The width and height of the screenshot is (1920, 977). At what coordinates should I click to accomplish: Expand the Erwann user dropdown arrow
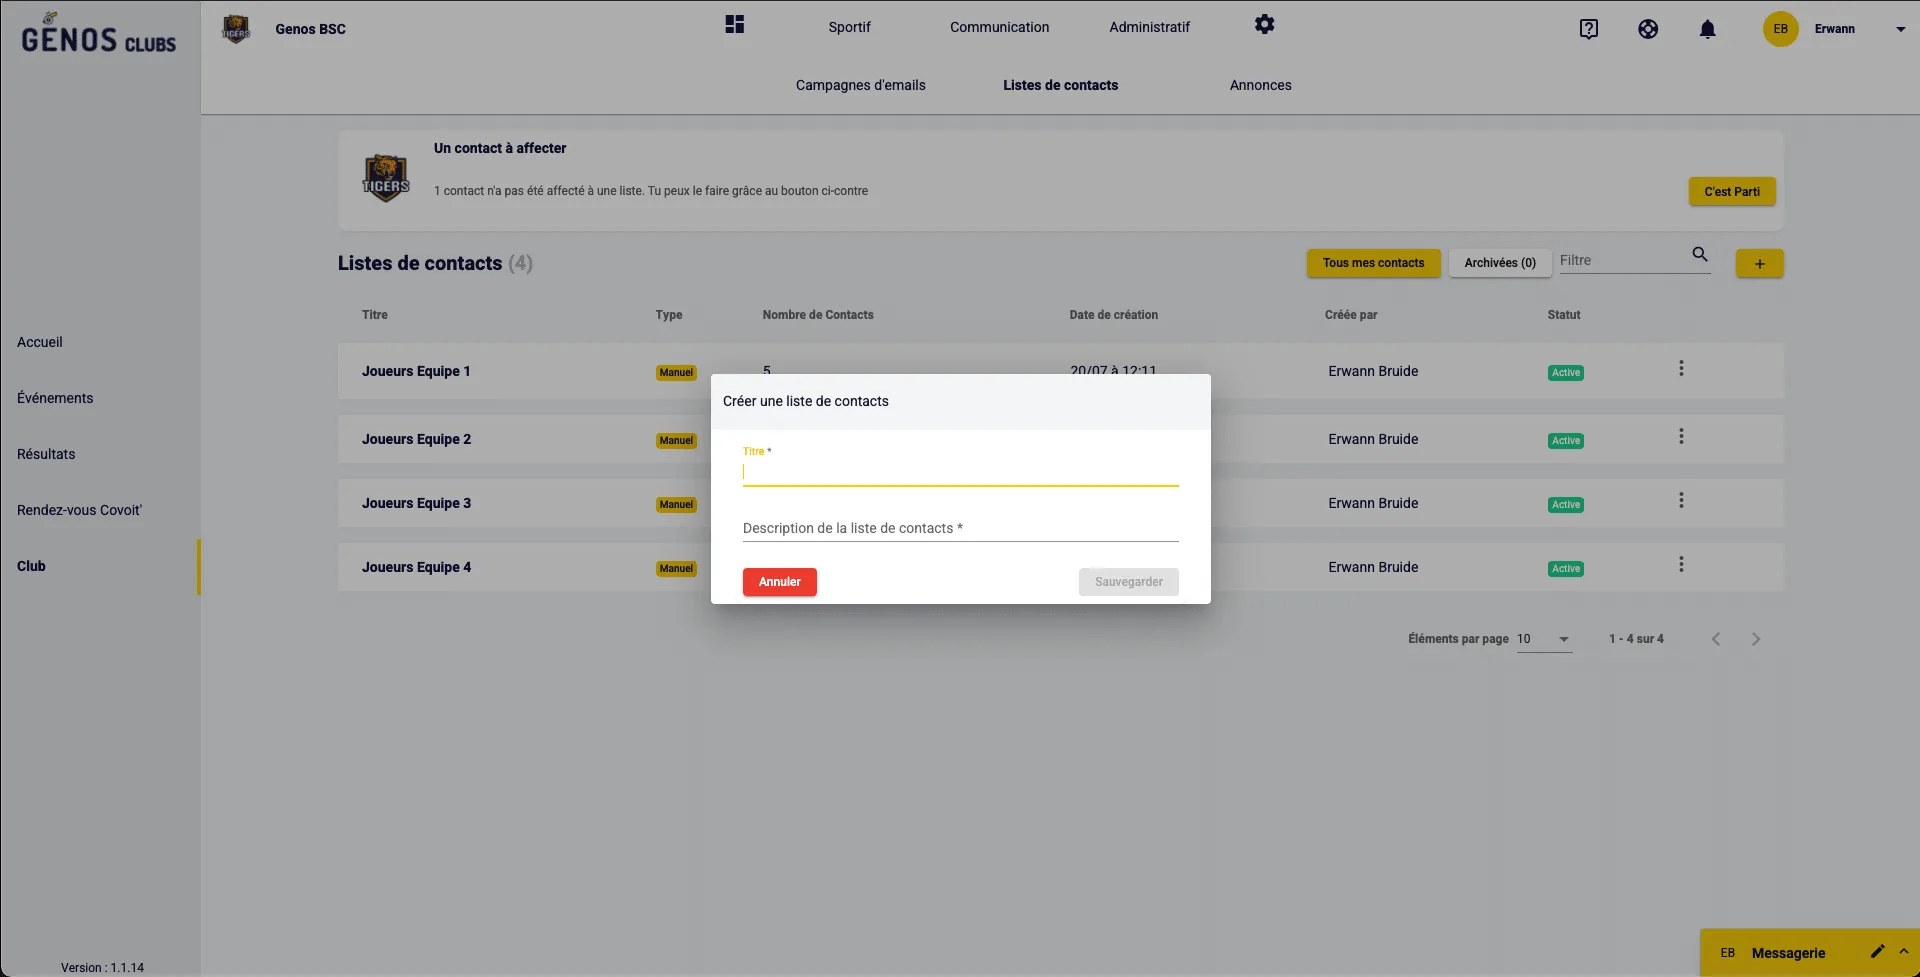1900,29
